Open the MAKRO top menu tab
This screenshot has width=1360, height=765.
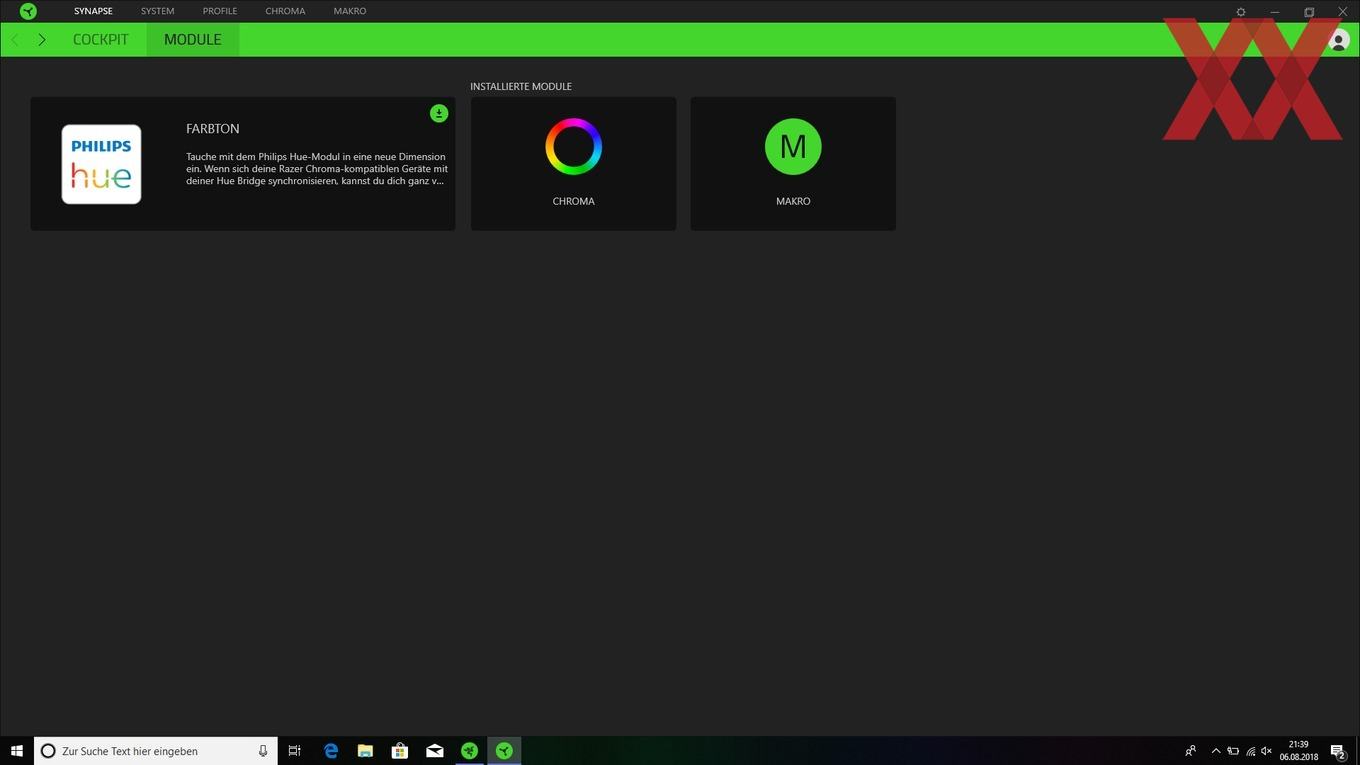coord(350,11)
